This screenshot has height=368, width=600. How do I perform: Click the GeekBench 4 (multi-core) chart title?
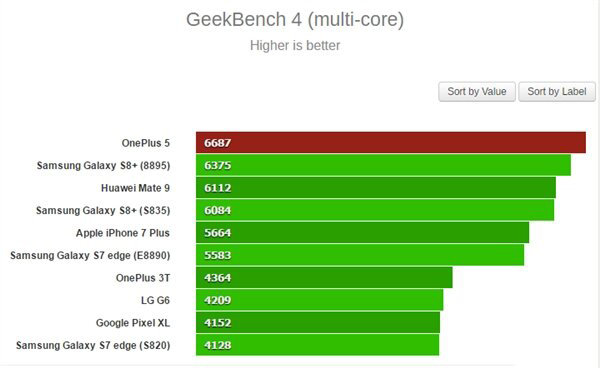click(x=295, y=20)
